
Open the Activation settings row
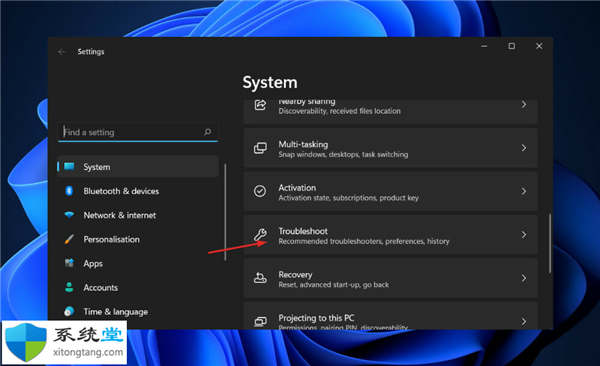coord(391,191)
